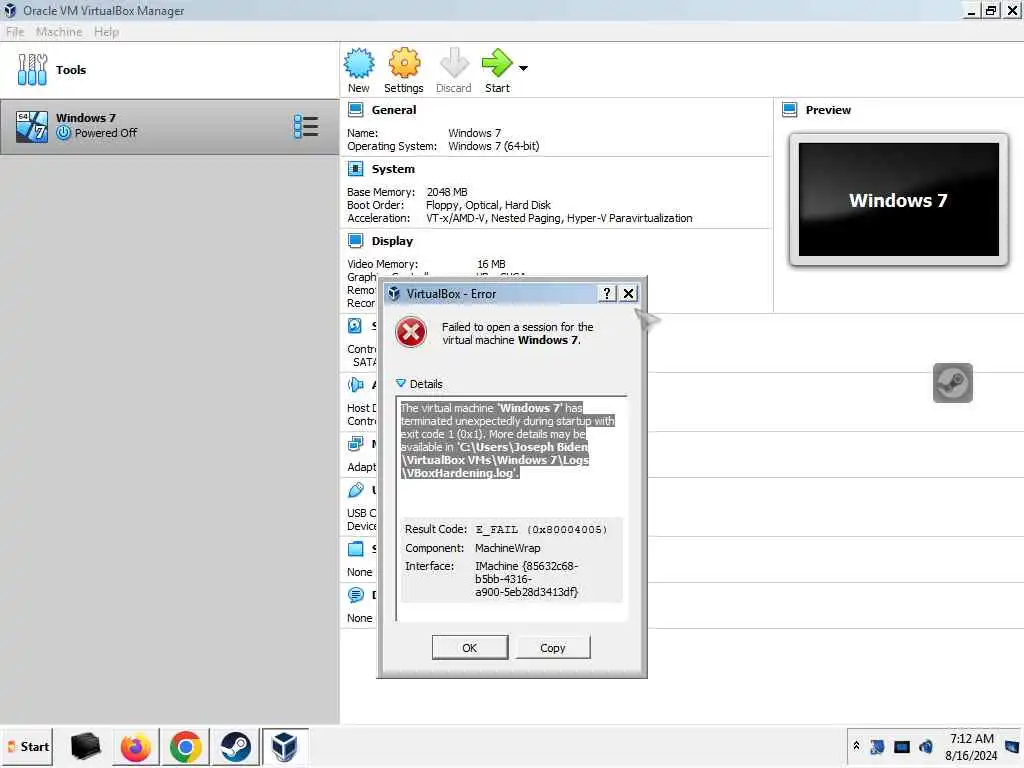Open Steam from the taskbar

click(x=236, y=746)
